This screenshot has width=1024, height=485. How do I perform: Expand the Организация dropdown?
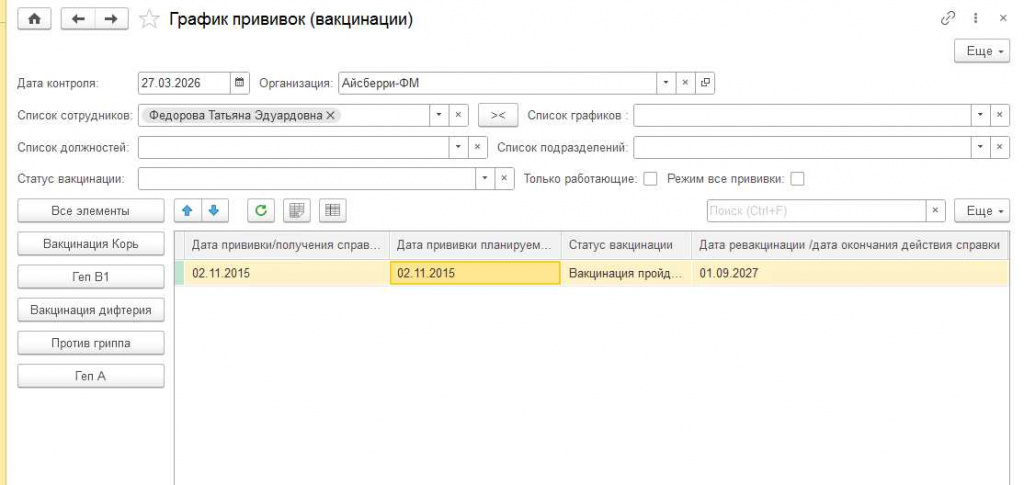(x=665, y=83)
